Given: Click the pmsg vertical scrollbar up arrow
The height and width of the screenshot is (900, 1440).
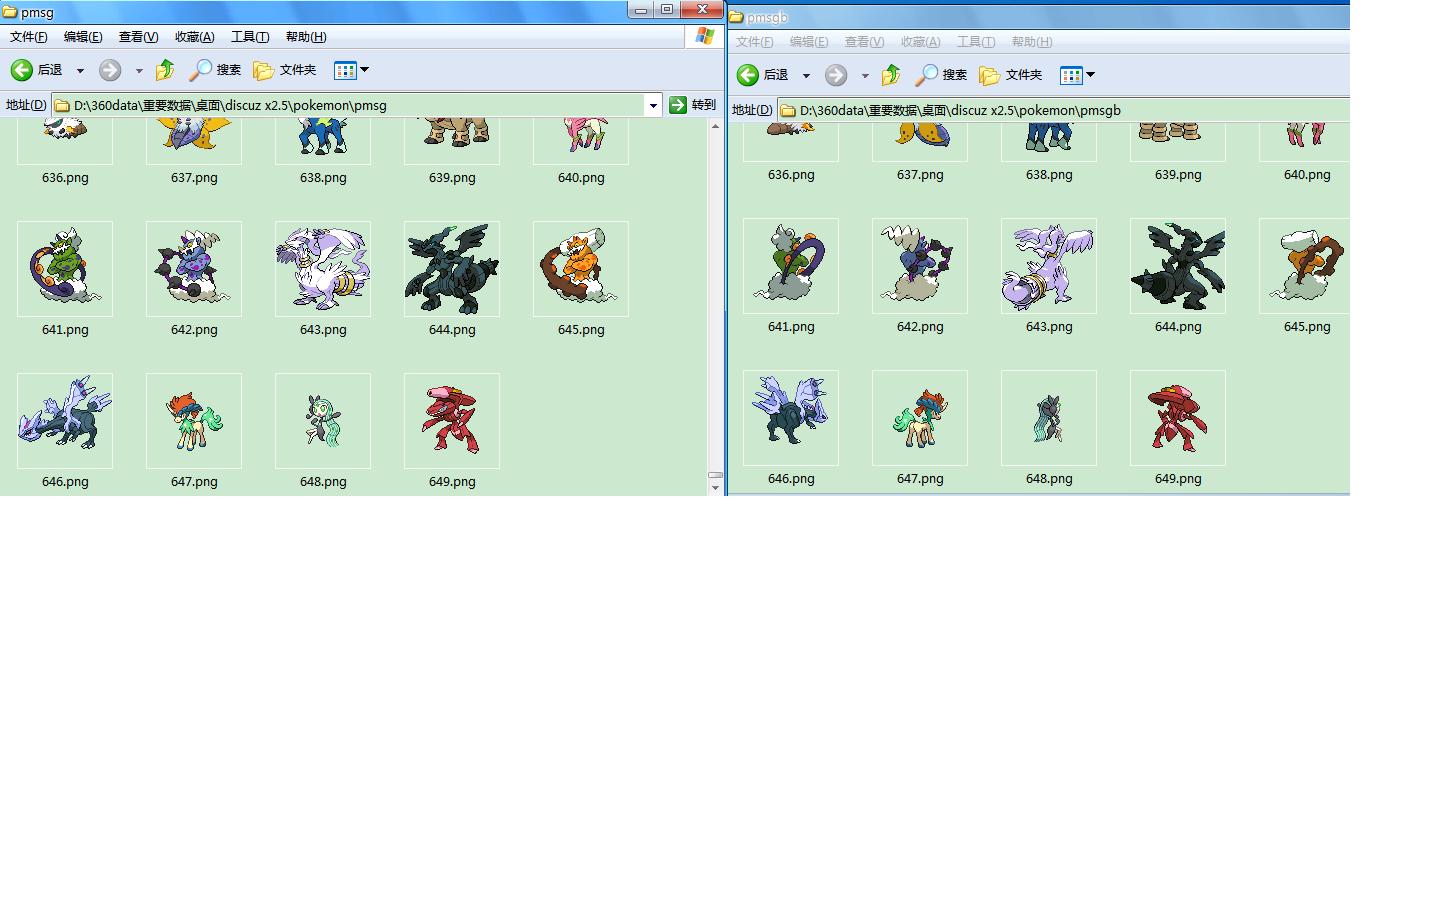Looking at the screenshot, I should (715, 126).
